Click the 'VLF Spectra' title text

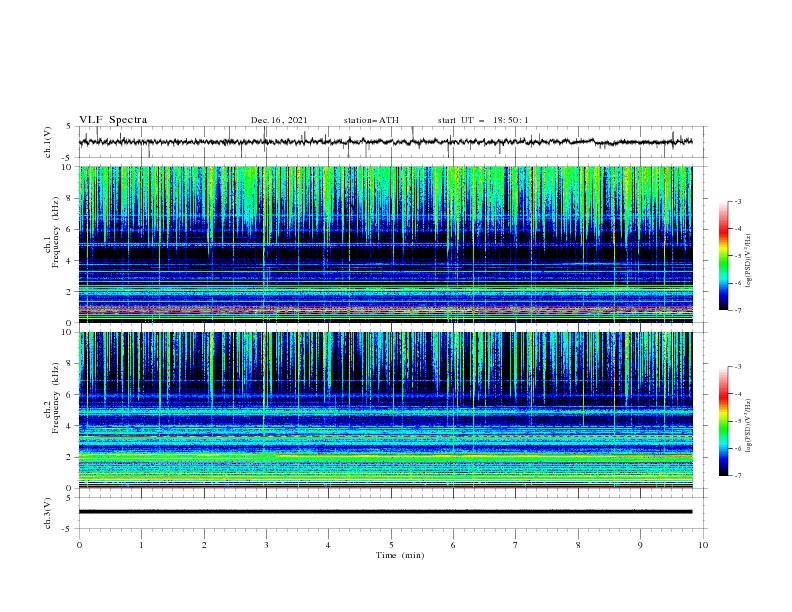113,120
